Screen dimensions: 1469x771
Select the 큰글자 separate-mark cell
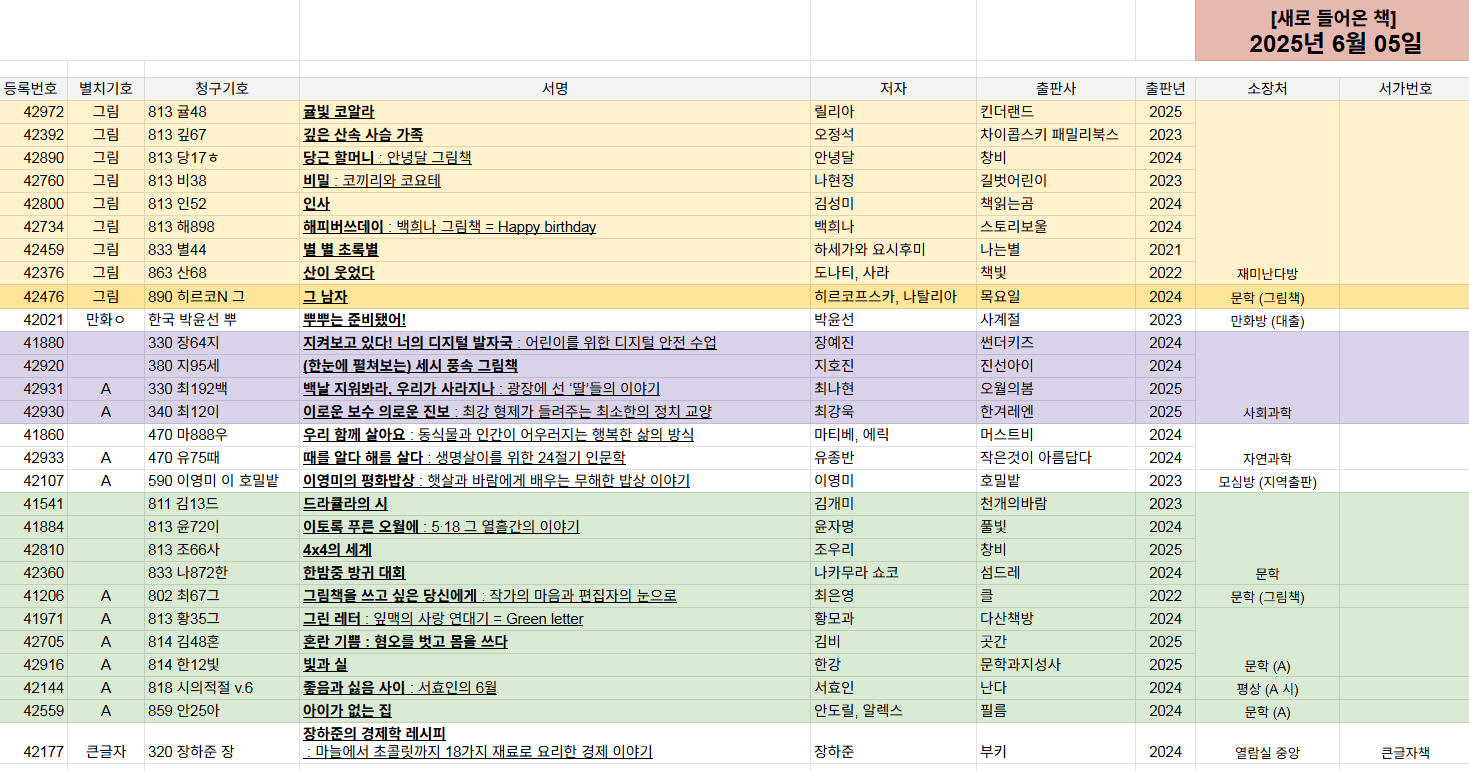tap(107, 744)
